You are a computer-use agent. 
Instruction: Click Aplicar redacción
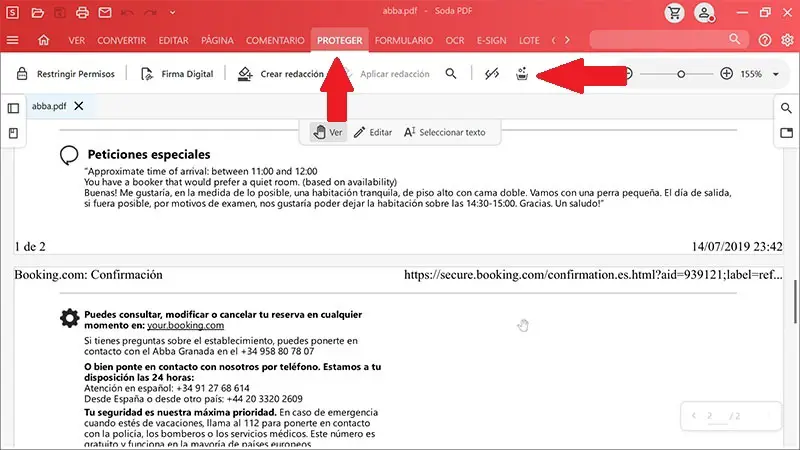coord(394,74)
